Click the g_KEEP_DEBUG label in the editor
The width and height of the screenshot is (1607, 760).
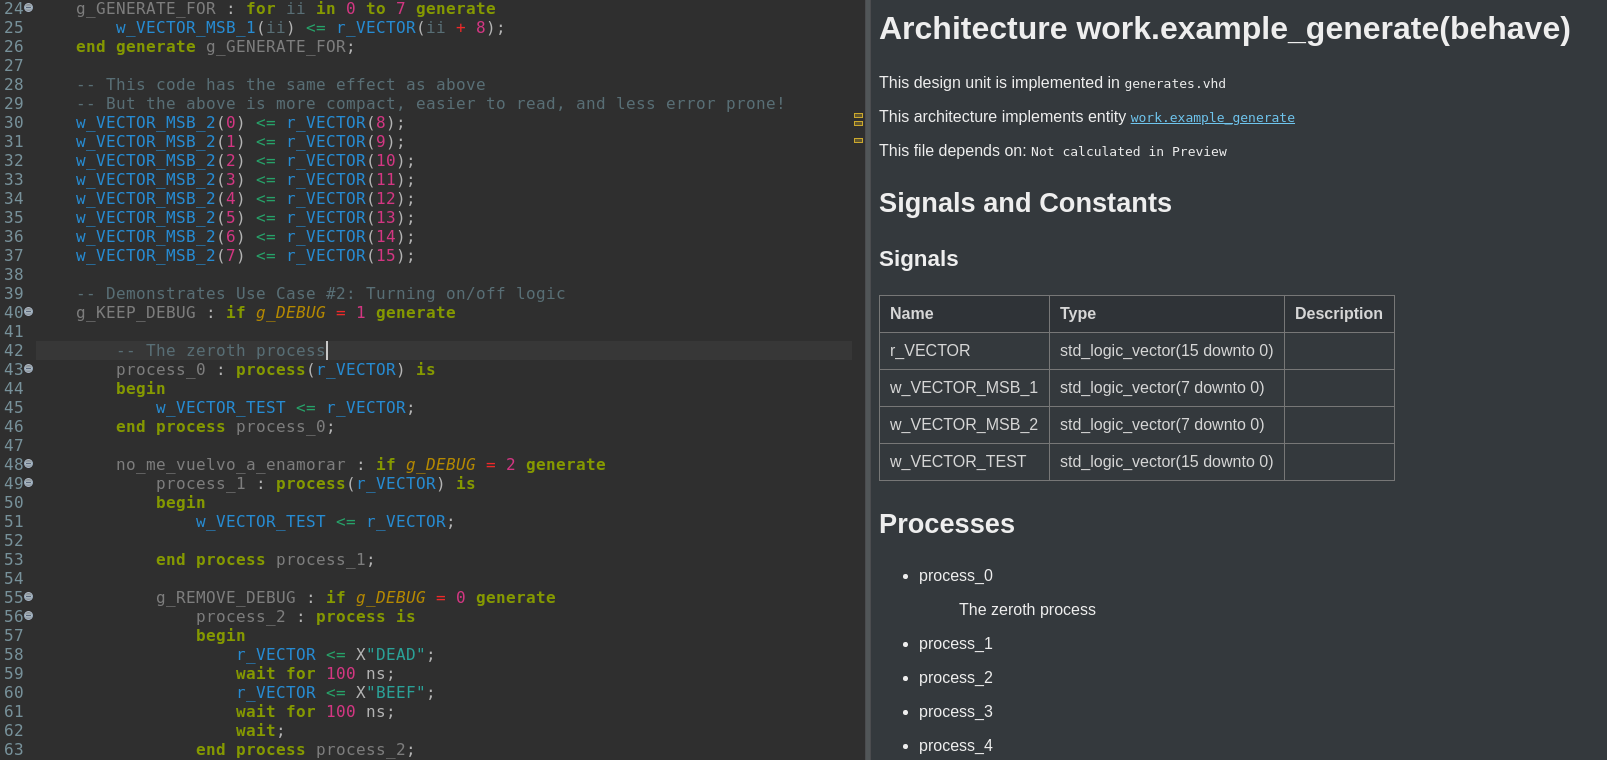[136, 313]
